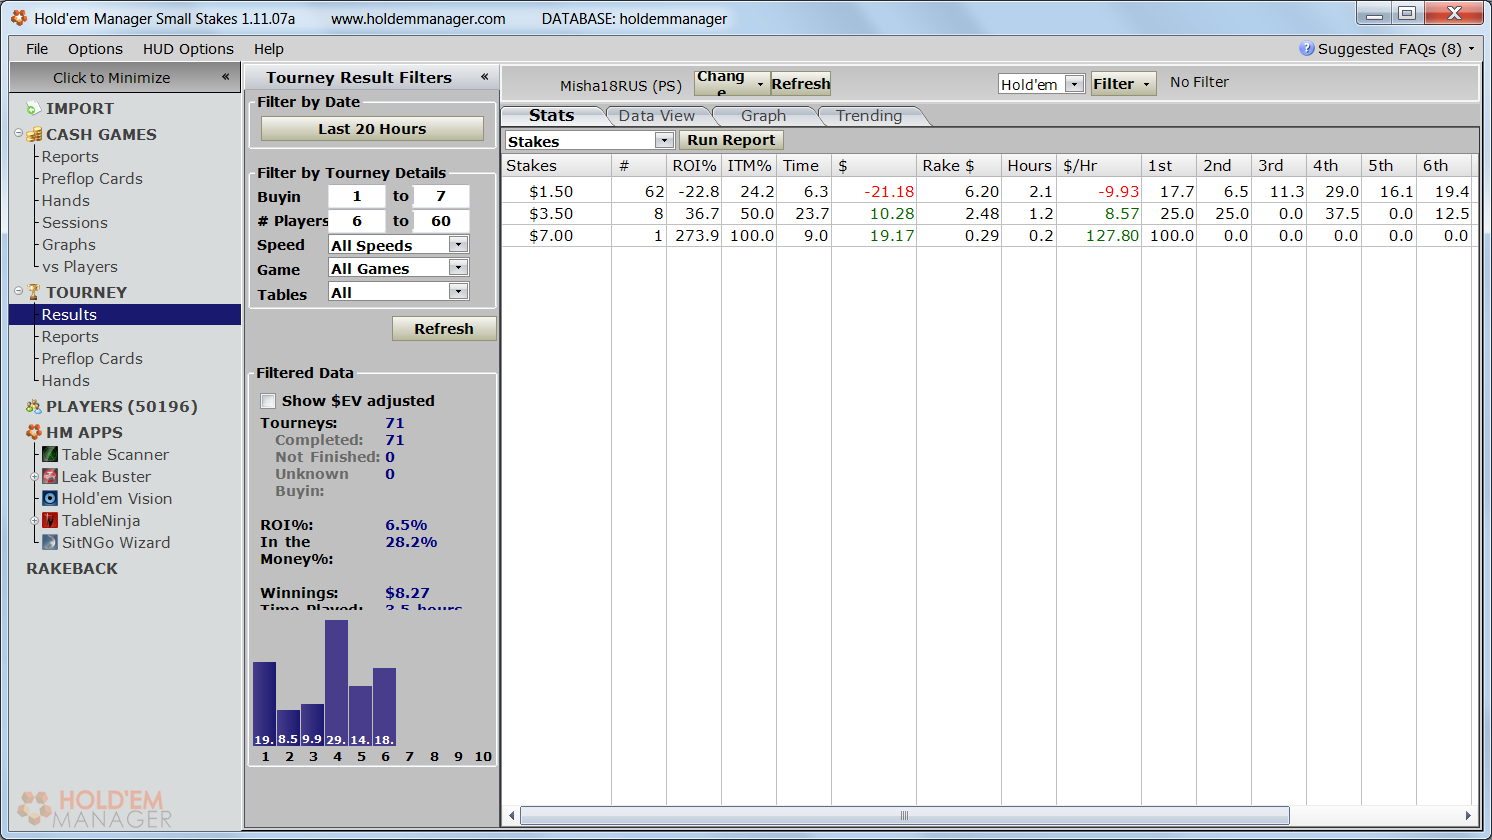The width and height of the screenshot is (1492, 840).
Task: Open the Speed dropdown
Action: click(458, 245)
